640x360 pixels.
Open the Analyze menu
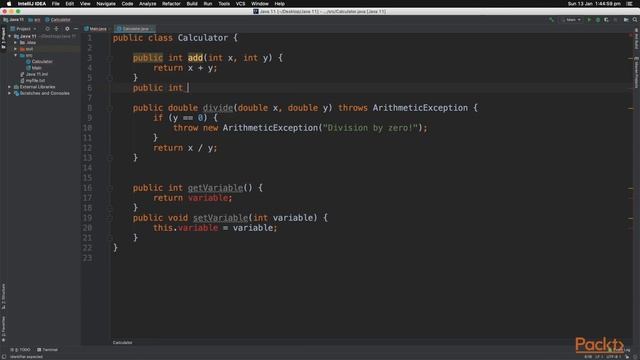pos(148,4)
